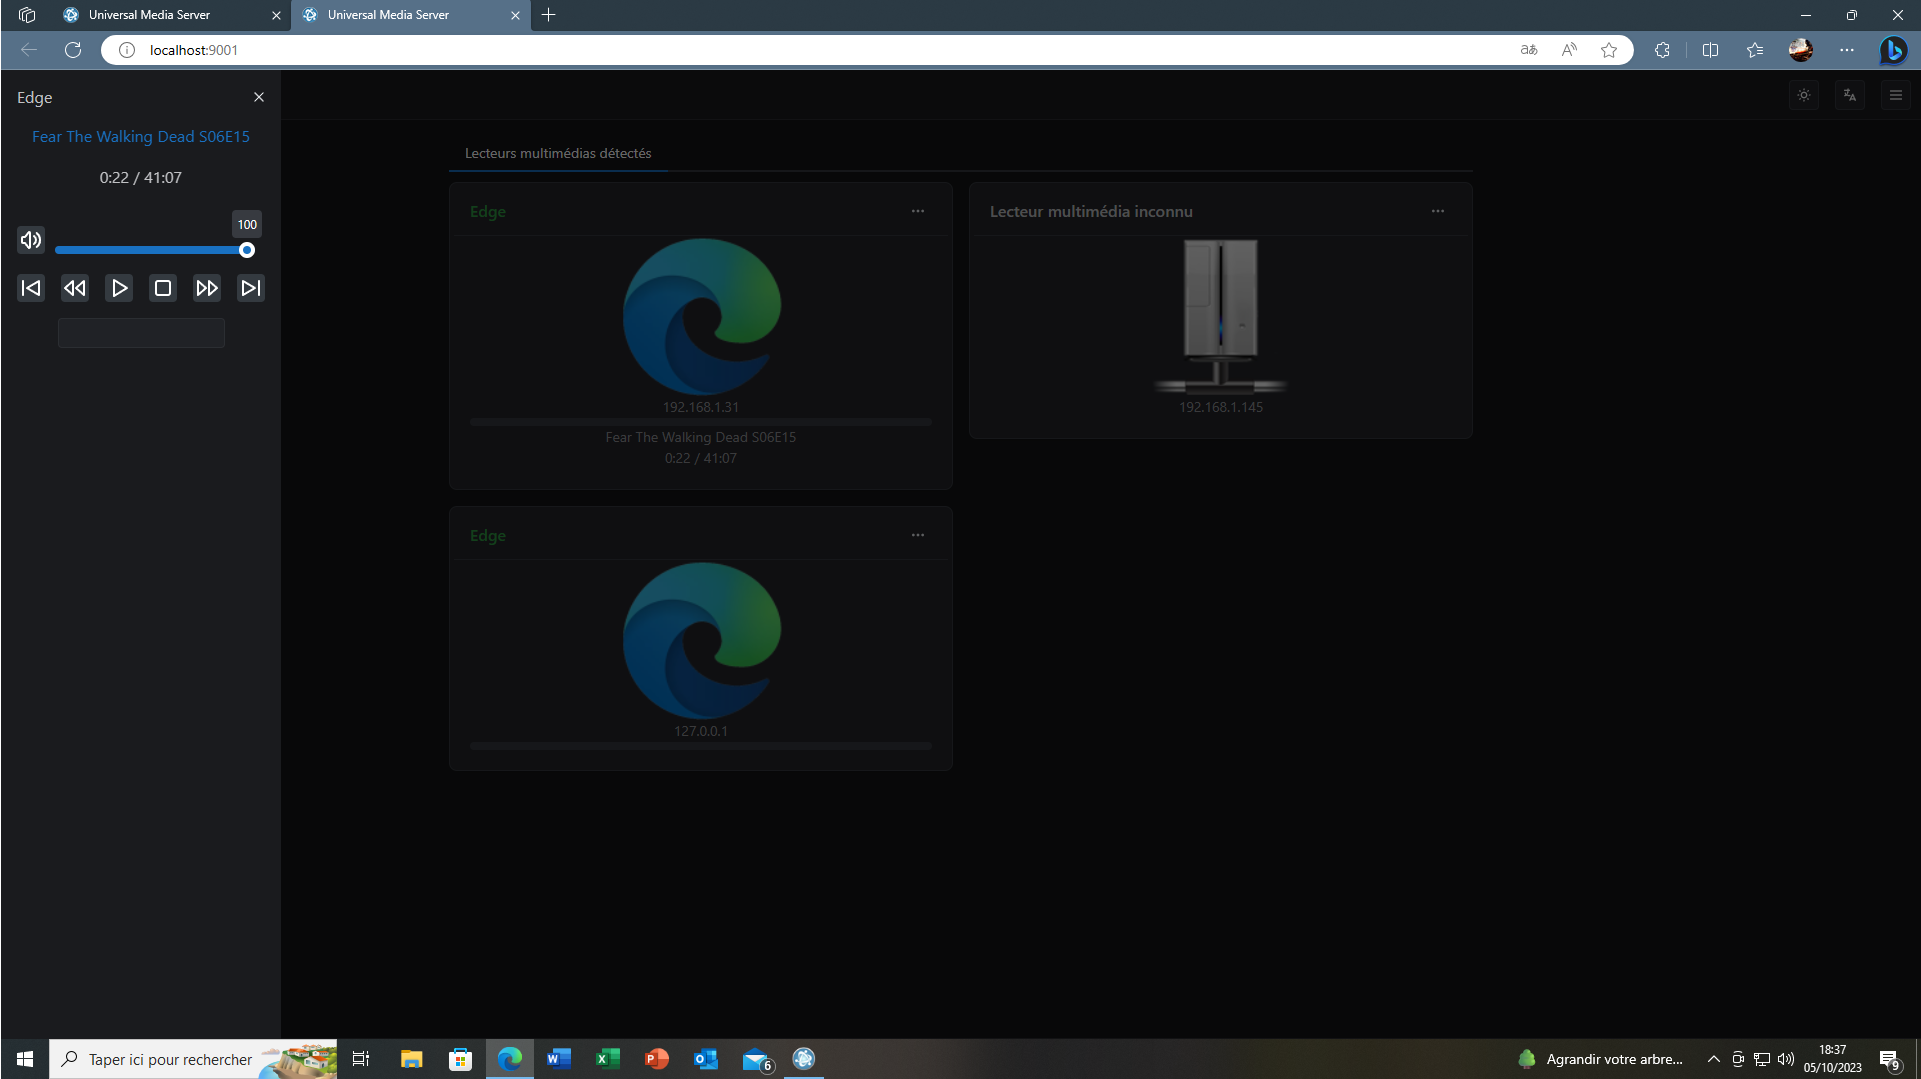Mute the speaker volume icon
This screenshot has width=1921, height=1079.
coord(30,240)
